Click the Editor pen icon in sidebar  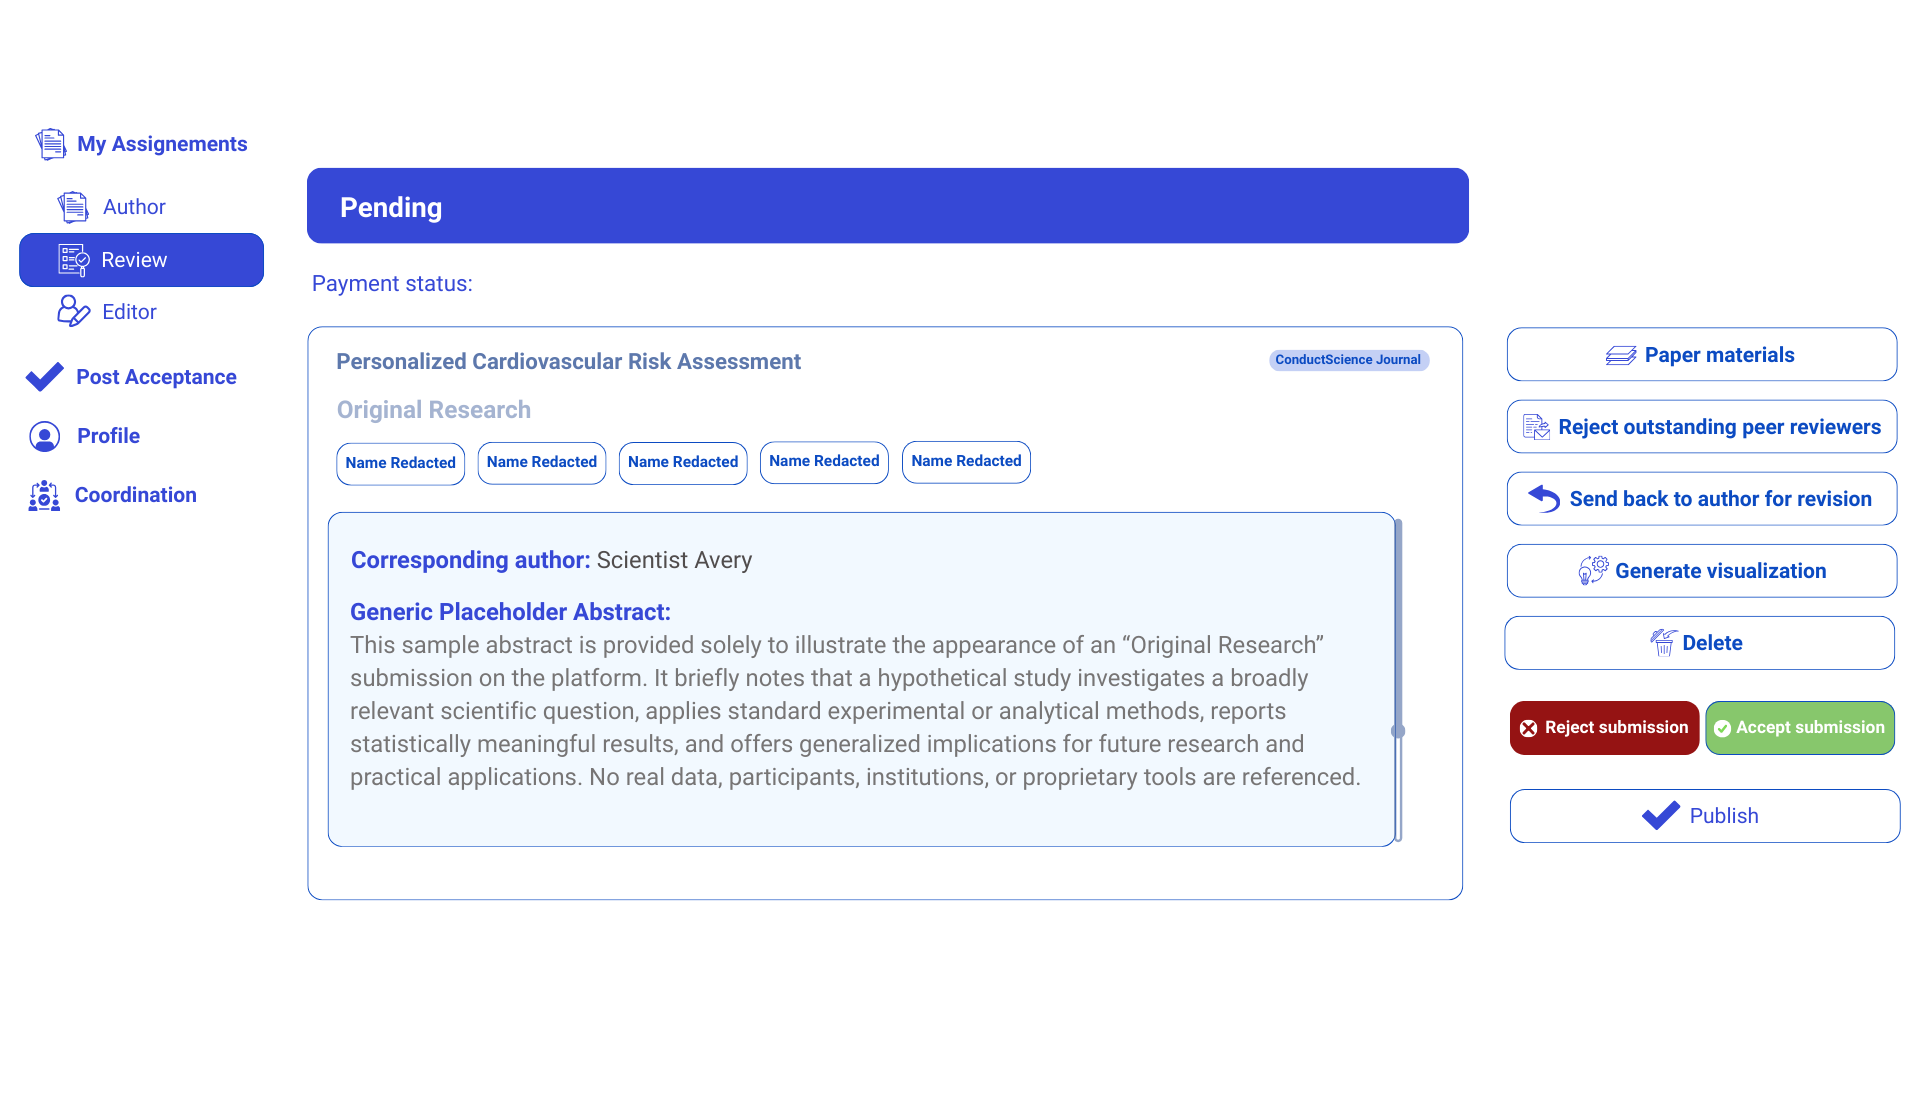click(73, 312)
